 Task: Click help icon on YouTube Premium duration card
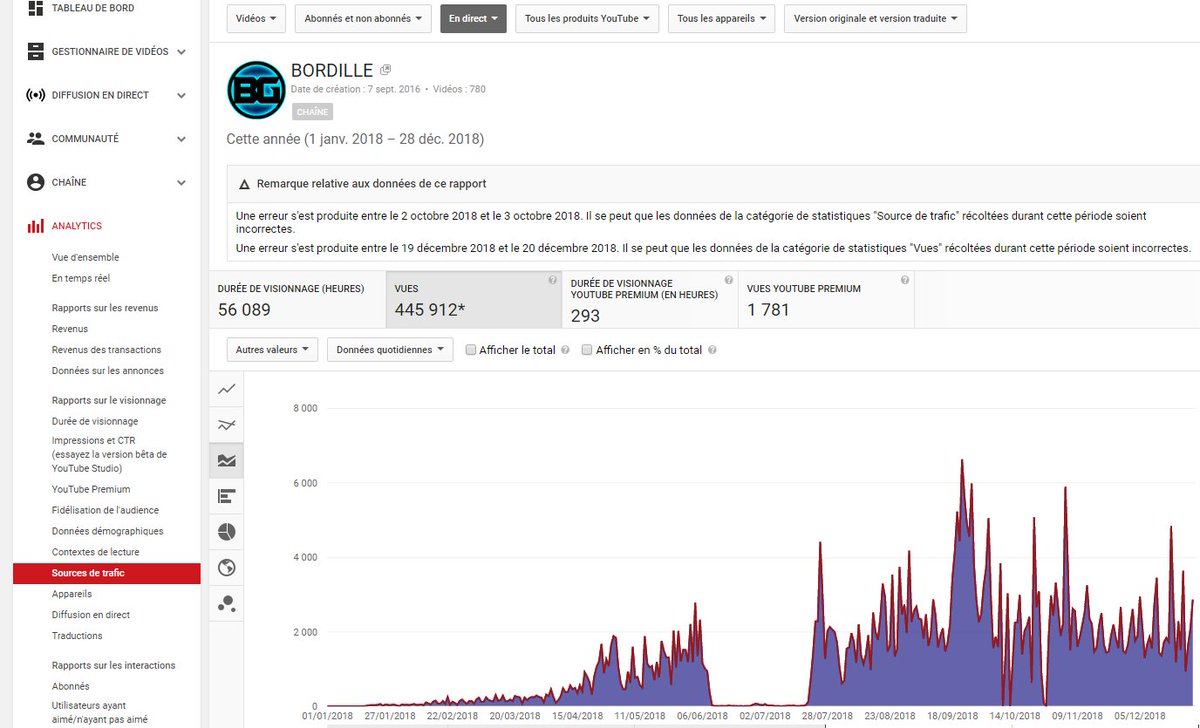(x=728, y=281)
